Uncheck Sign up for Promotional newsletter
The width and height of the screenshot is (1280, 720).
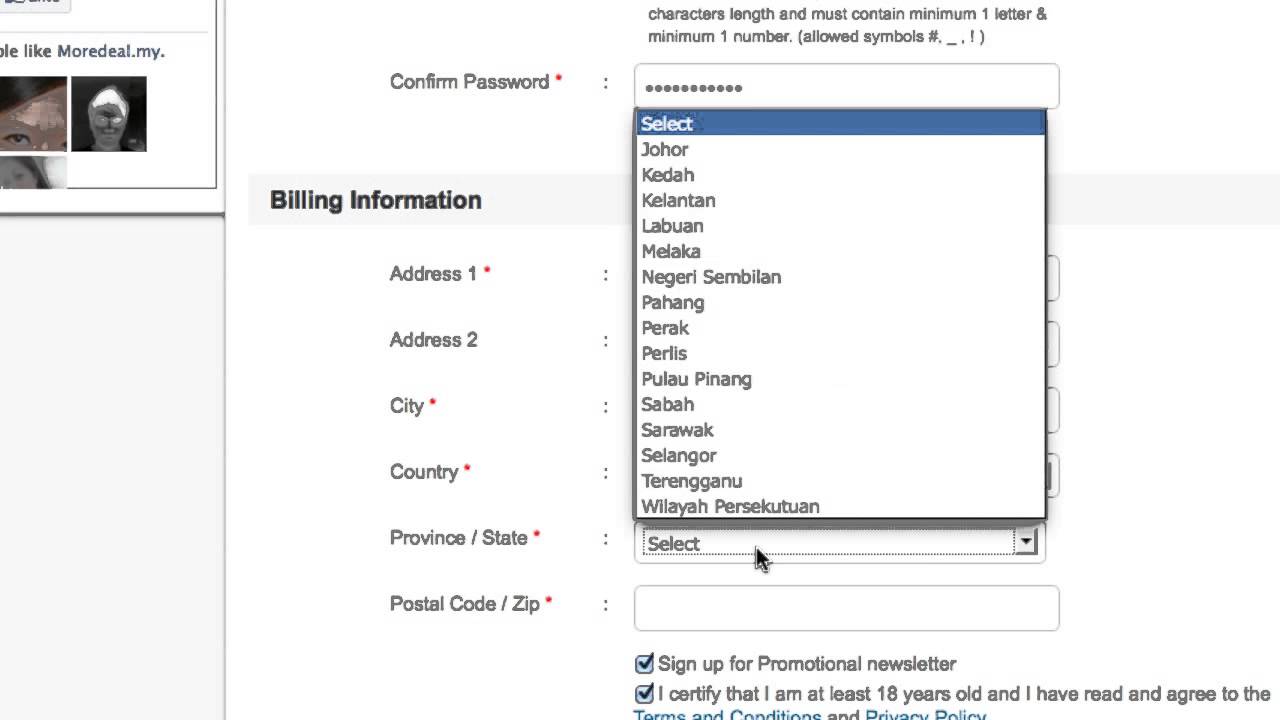click(x=645, y=664)
